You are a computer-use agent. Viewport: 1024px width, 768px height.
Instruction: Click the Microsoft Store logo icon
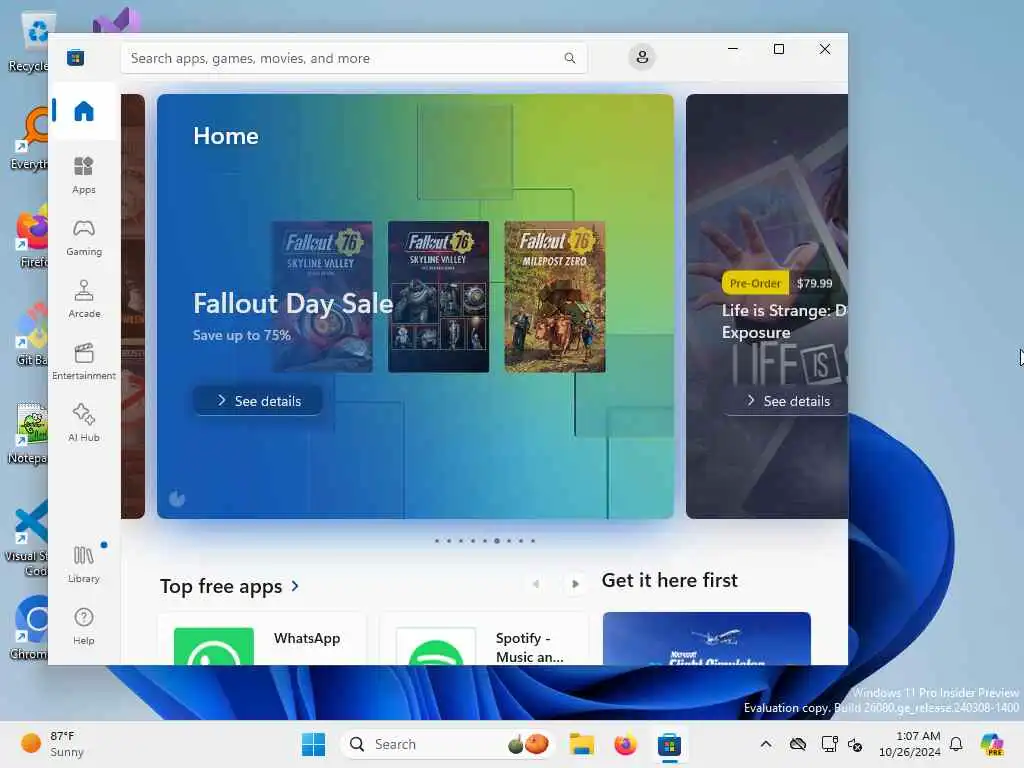tap(76, 57)
